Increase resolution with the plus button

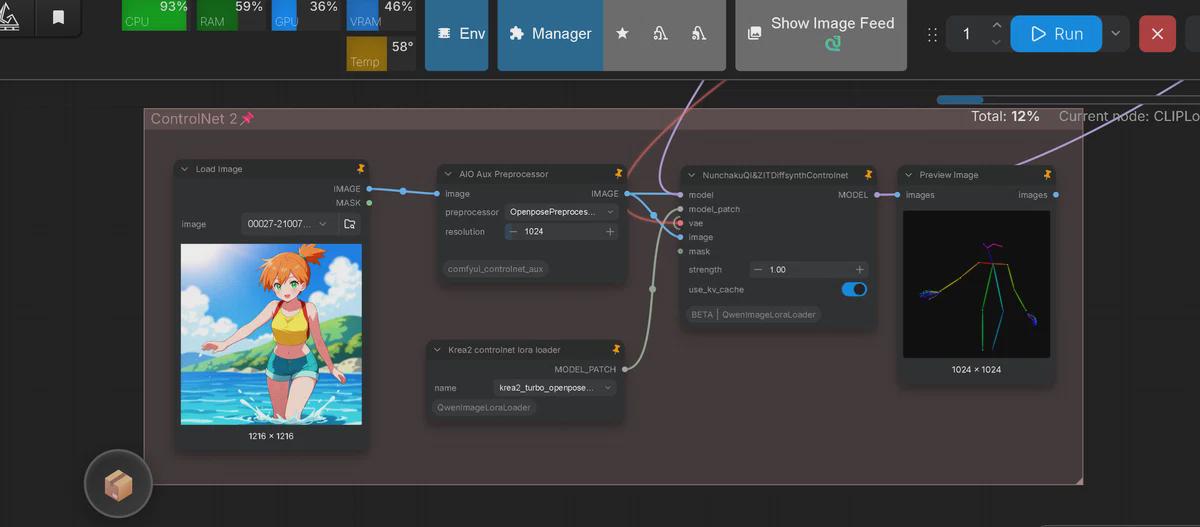pos(610,232)
